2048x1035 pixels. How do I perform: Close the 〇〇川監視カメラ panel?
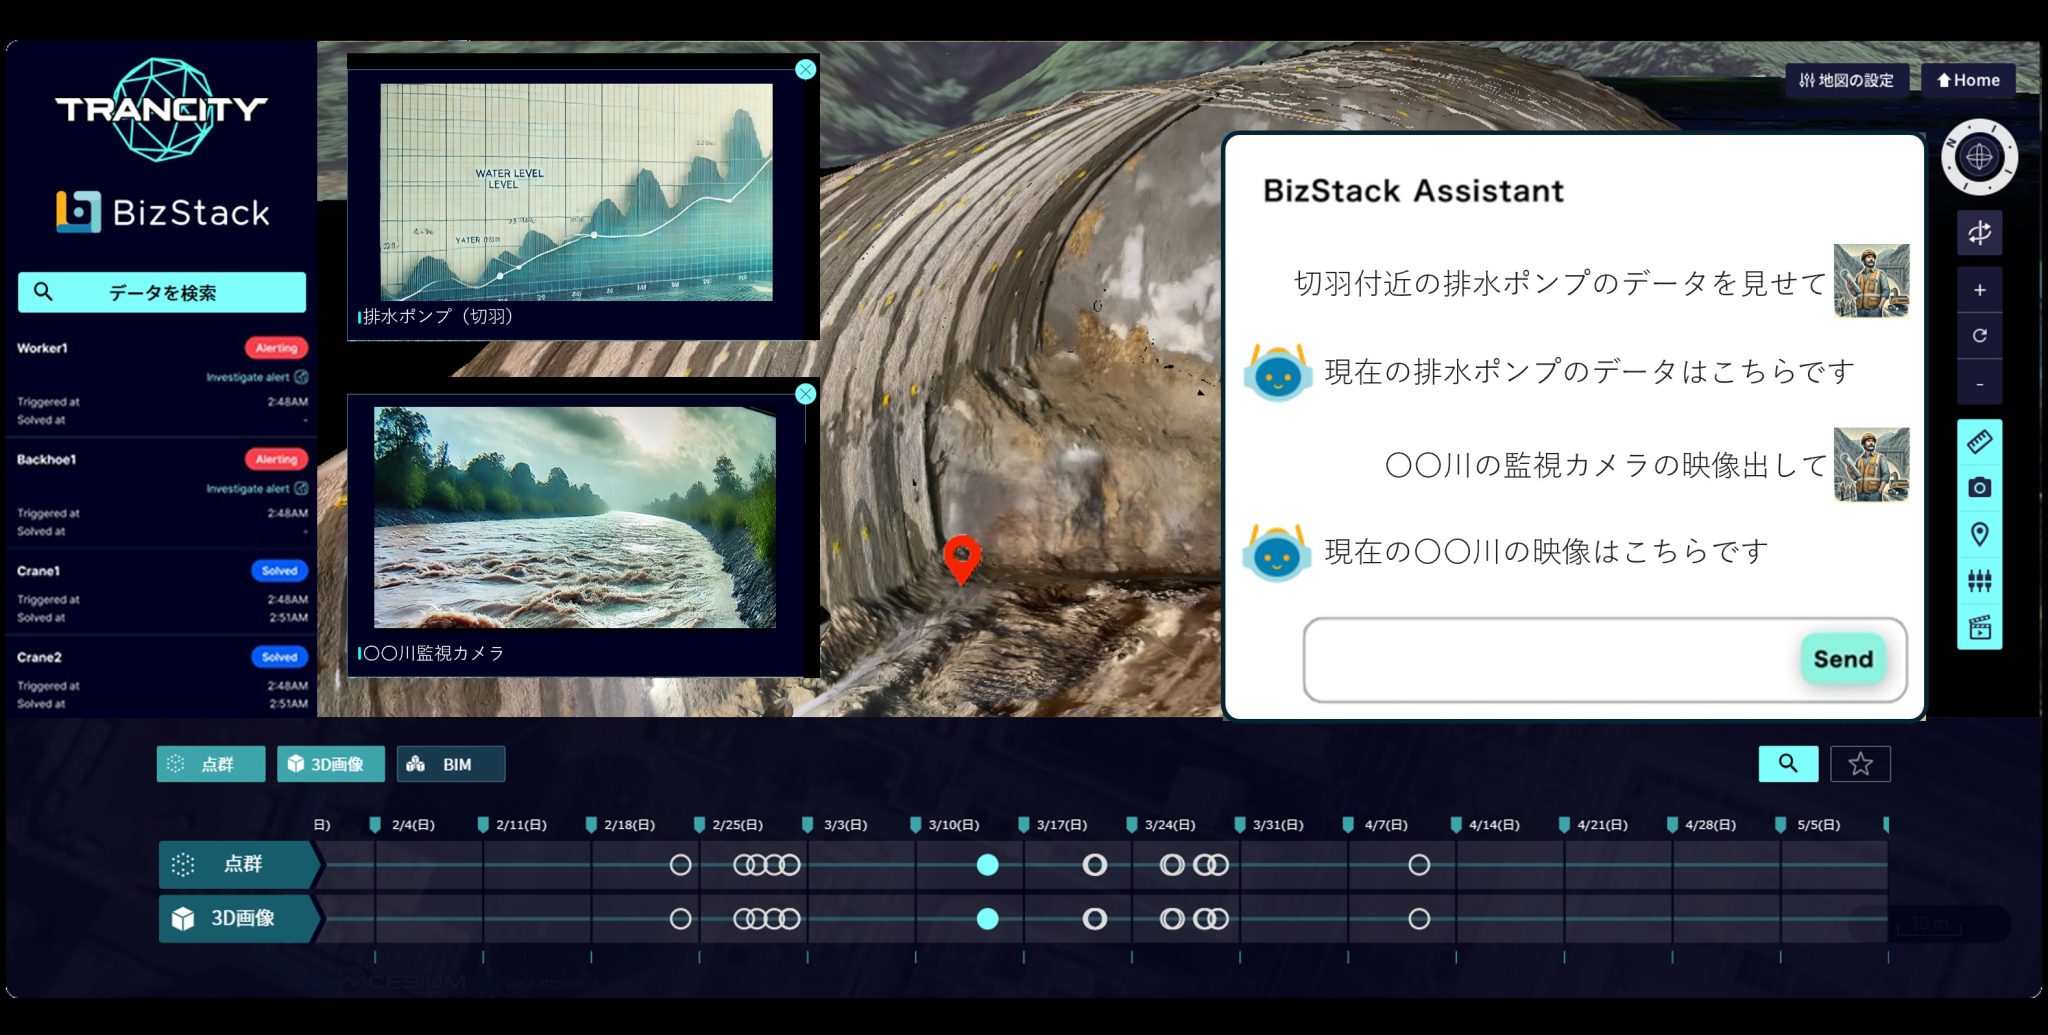point(805,394)
